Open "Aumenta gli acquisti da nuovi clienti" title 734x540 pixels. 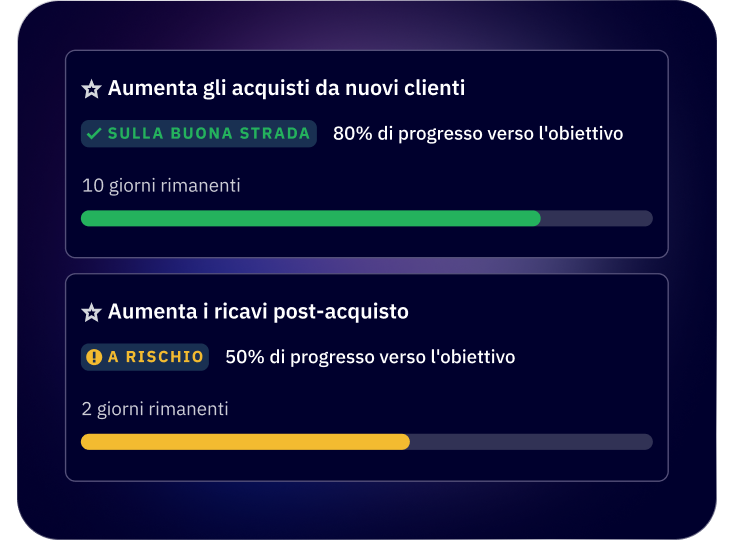coord(286,88)
